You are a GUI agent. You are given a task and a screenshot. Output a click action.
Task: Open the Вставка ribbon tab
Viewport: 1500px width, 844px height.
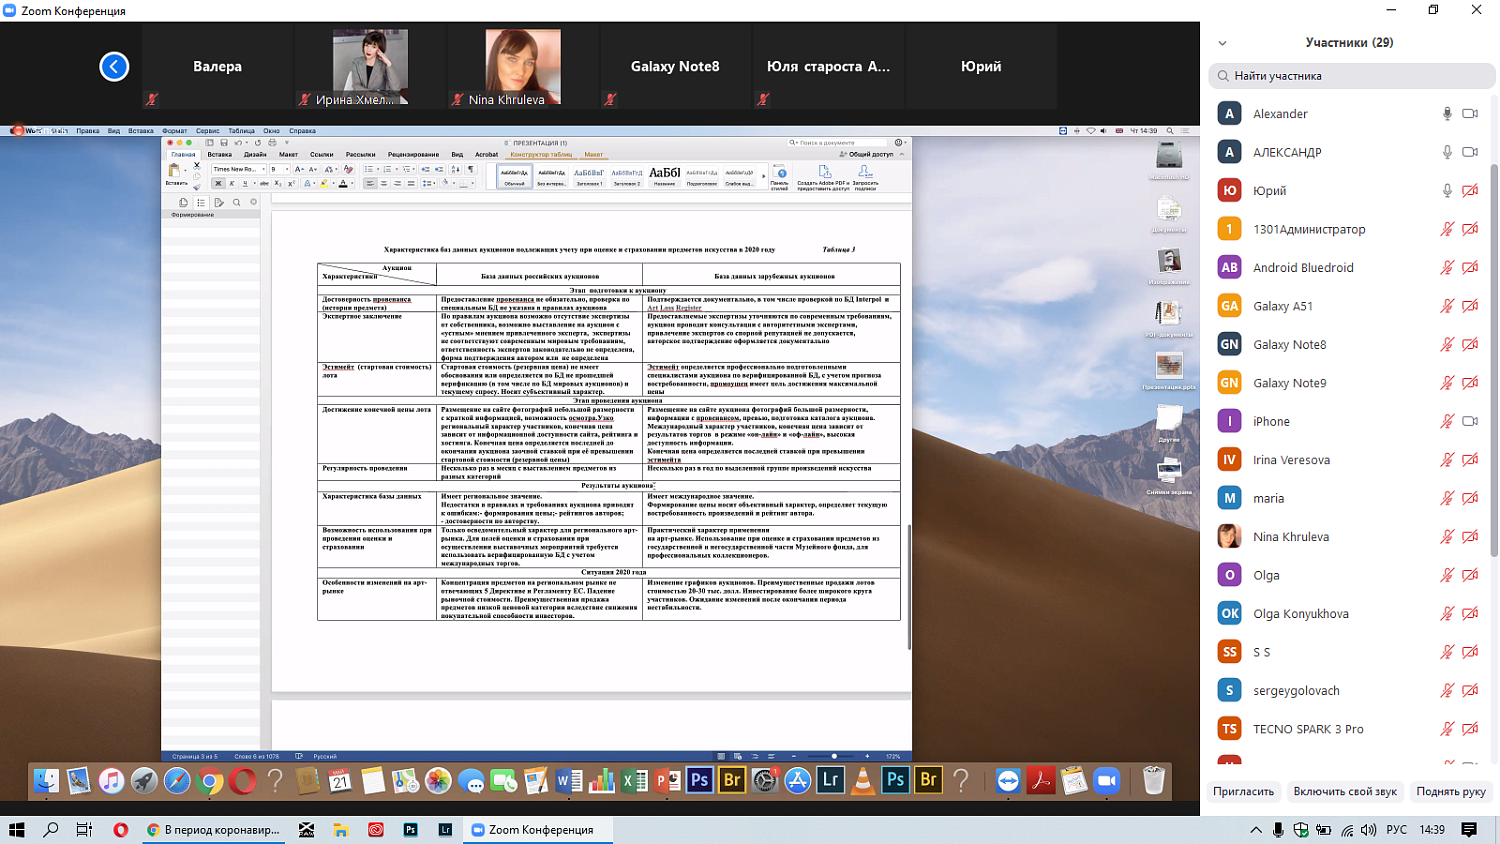220,155
